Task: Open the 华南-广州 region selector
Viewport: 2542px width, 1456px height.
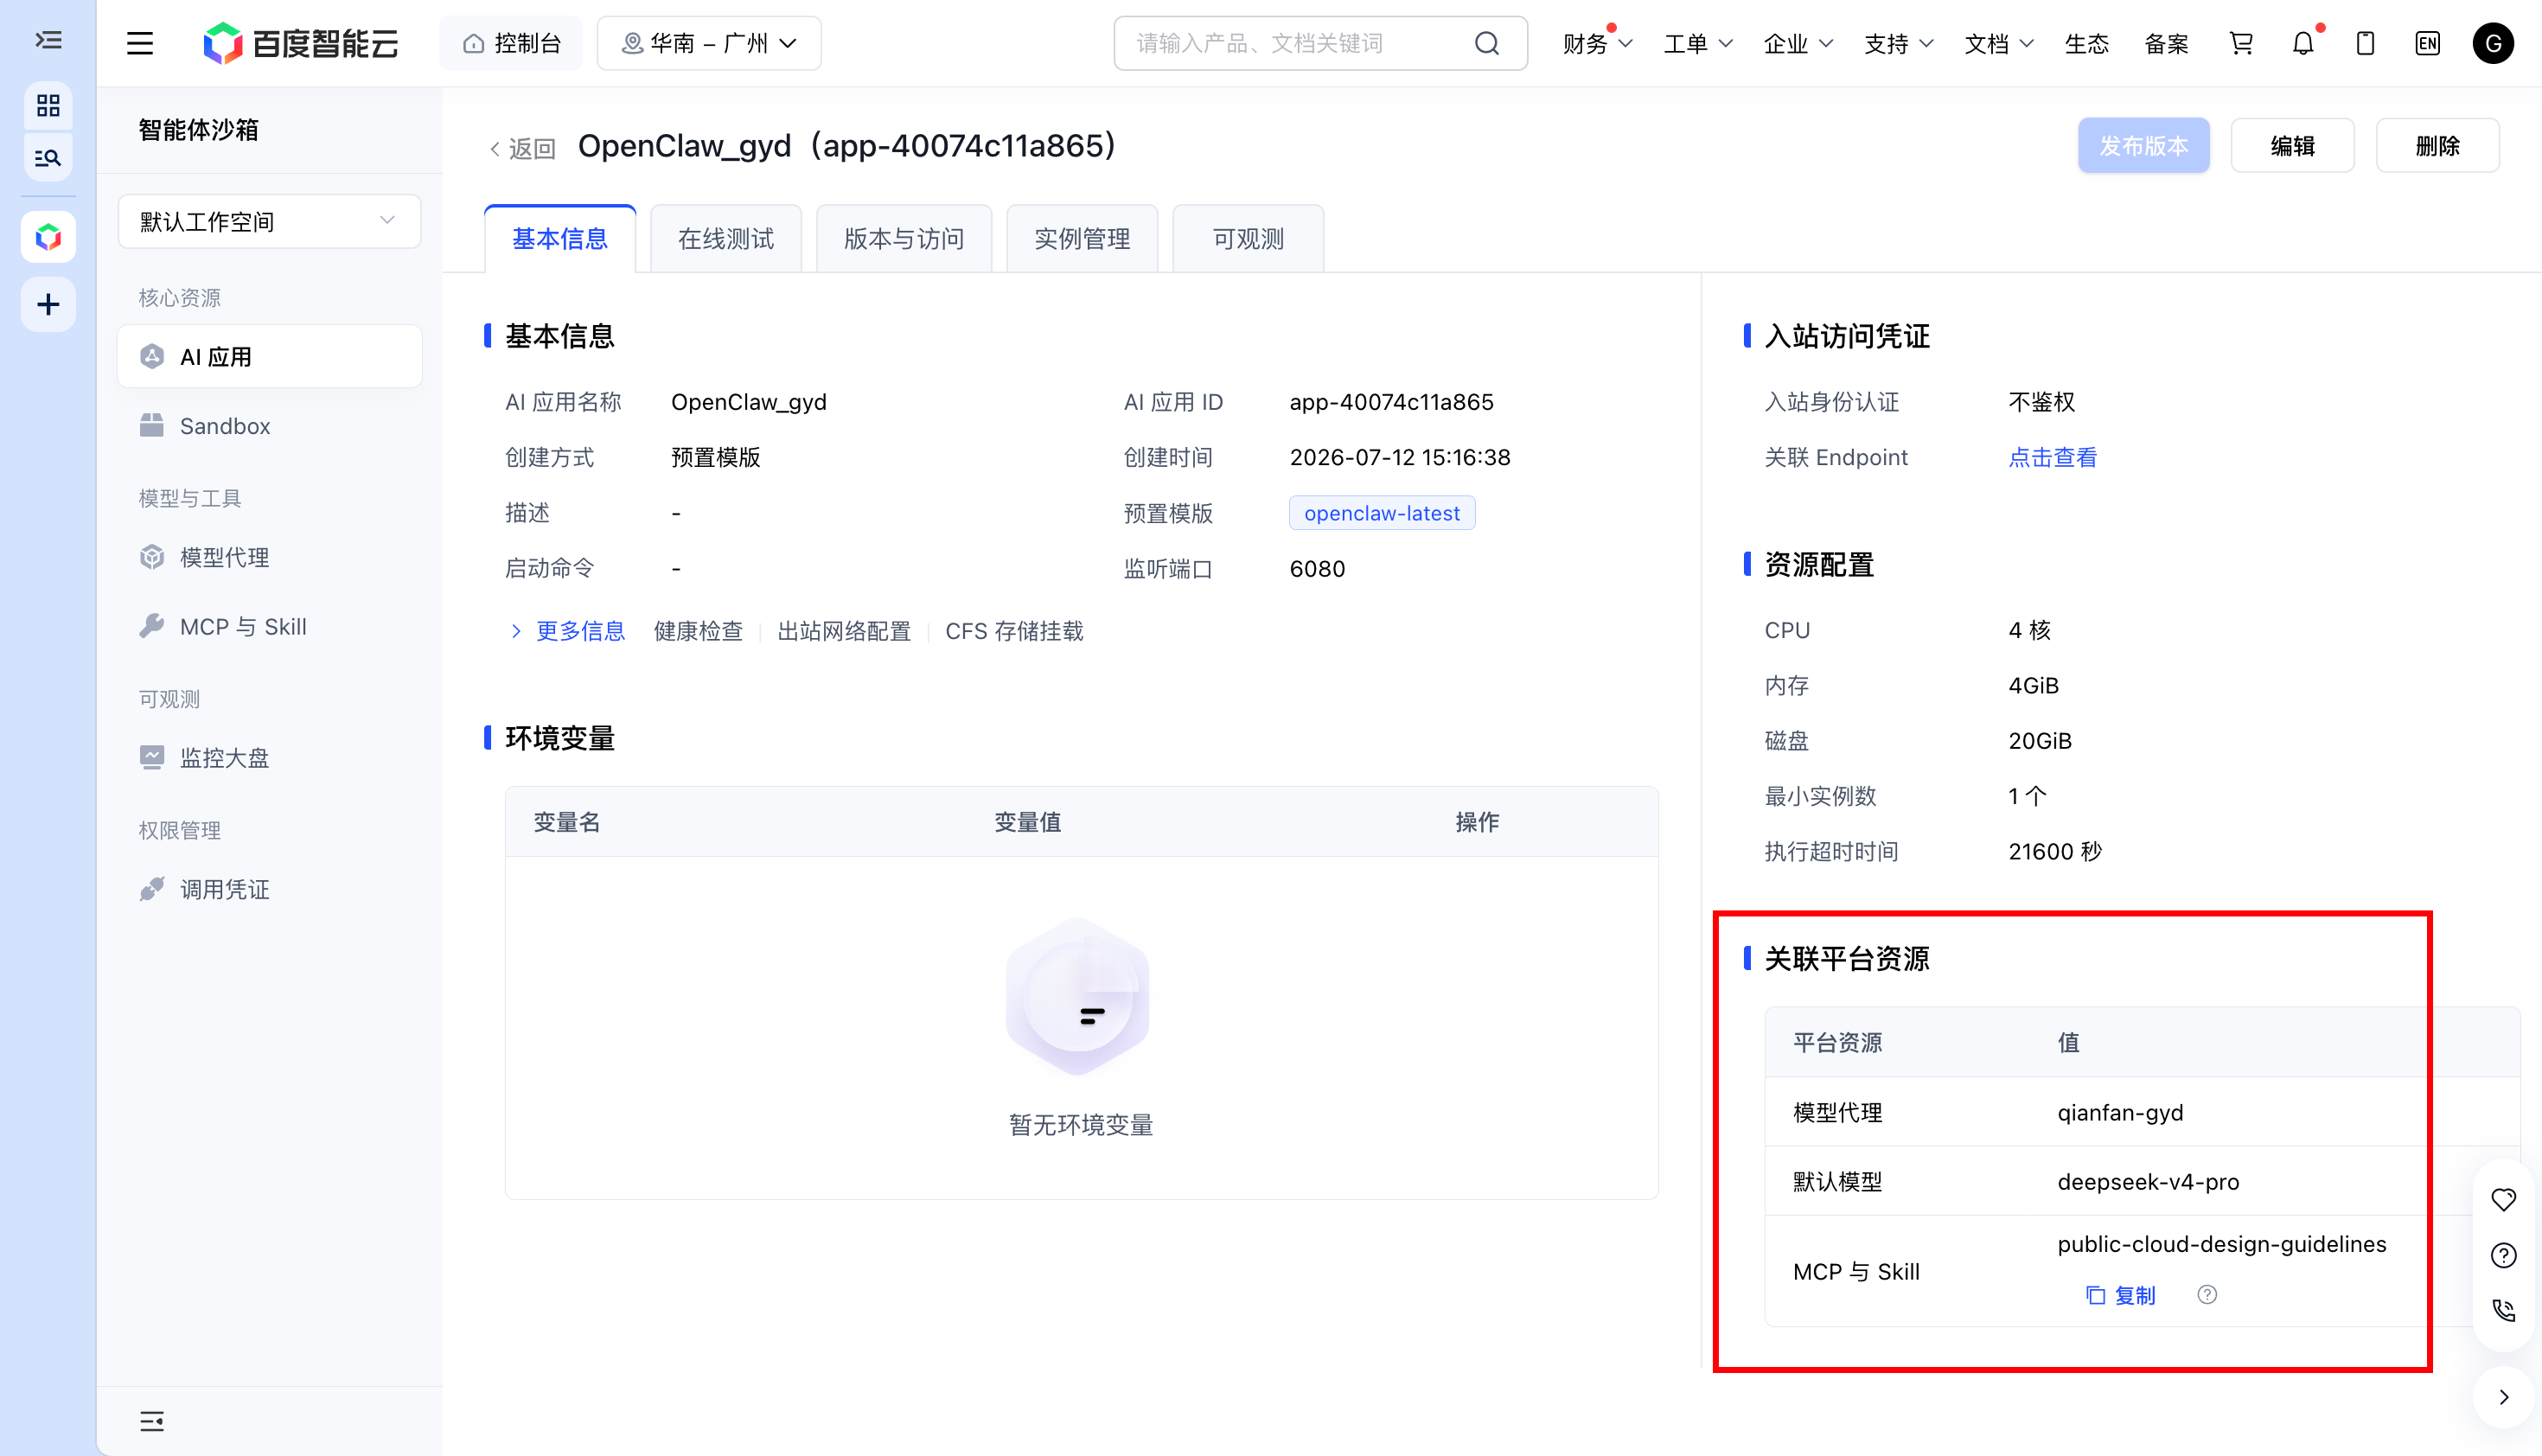Action: pos(709,43)
